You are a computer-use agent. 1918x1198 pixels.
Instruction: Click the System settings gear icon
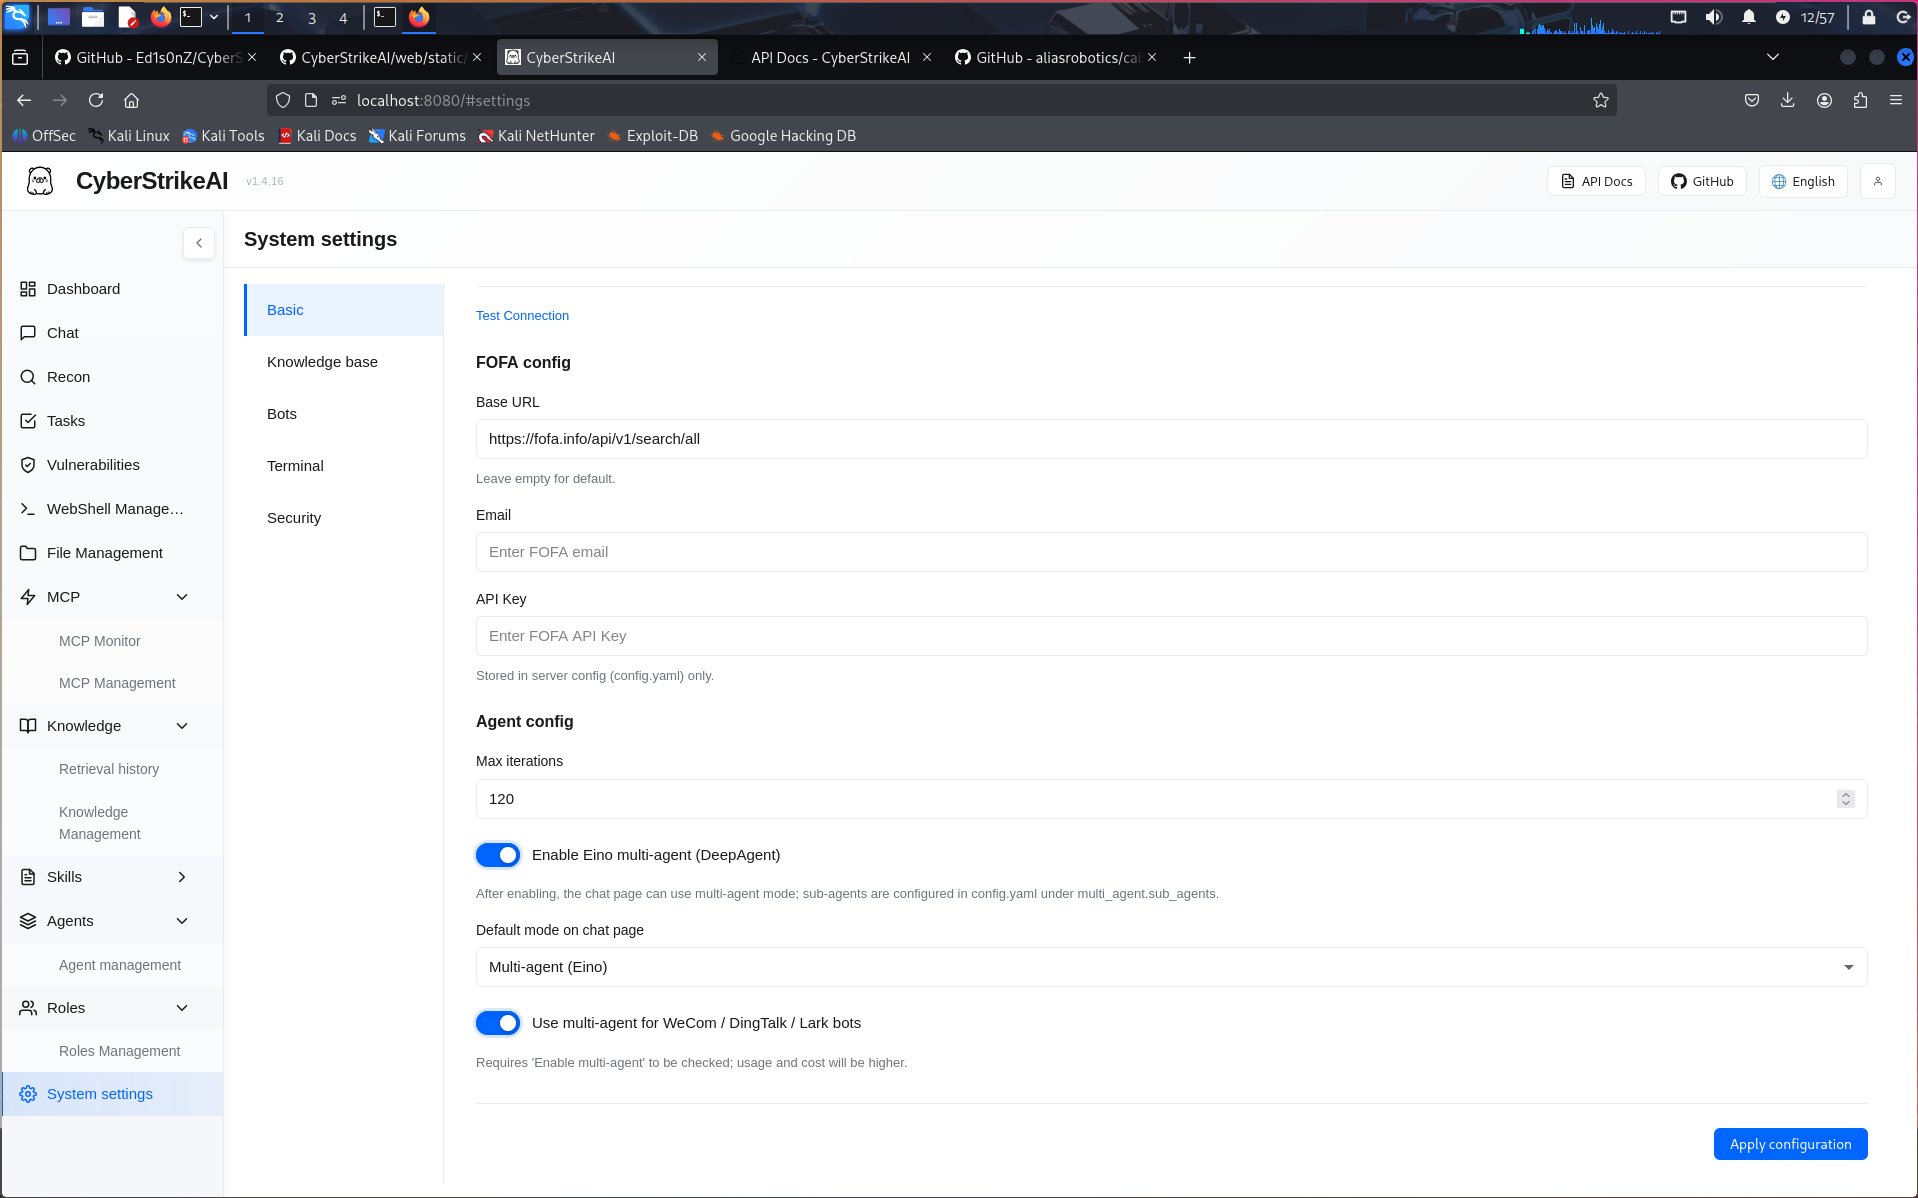pyautogui.click(x=28, y=1094)
